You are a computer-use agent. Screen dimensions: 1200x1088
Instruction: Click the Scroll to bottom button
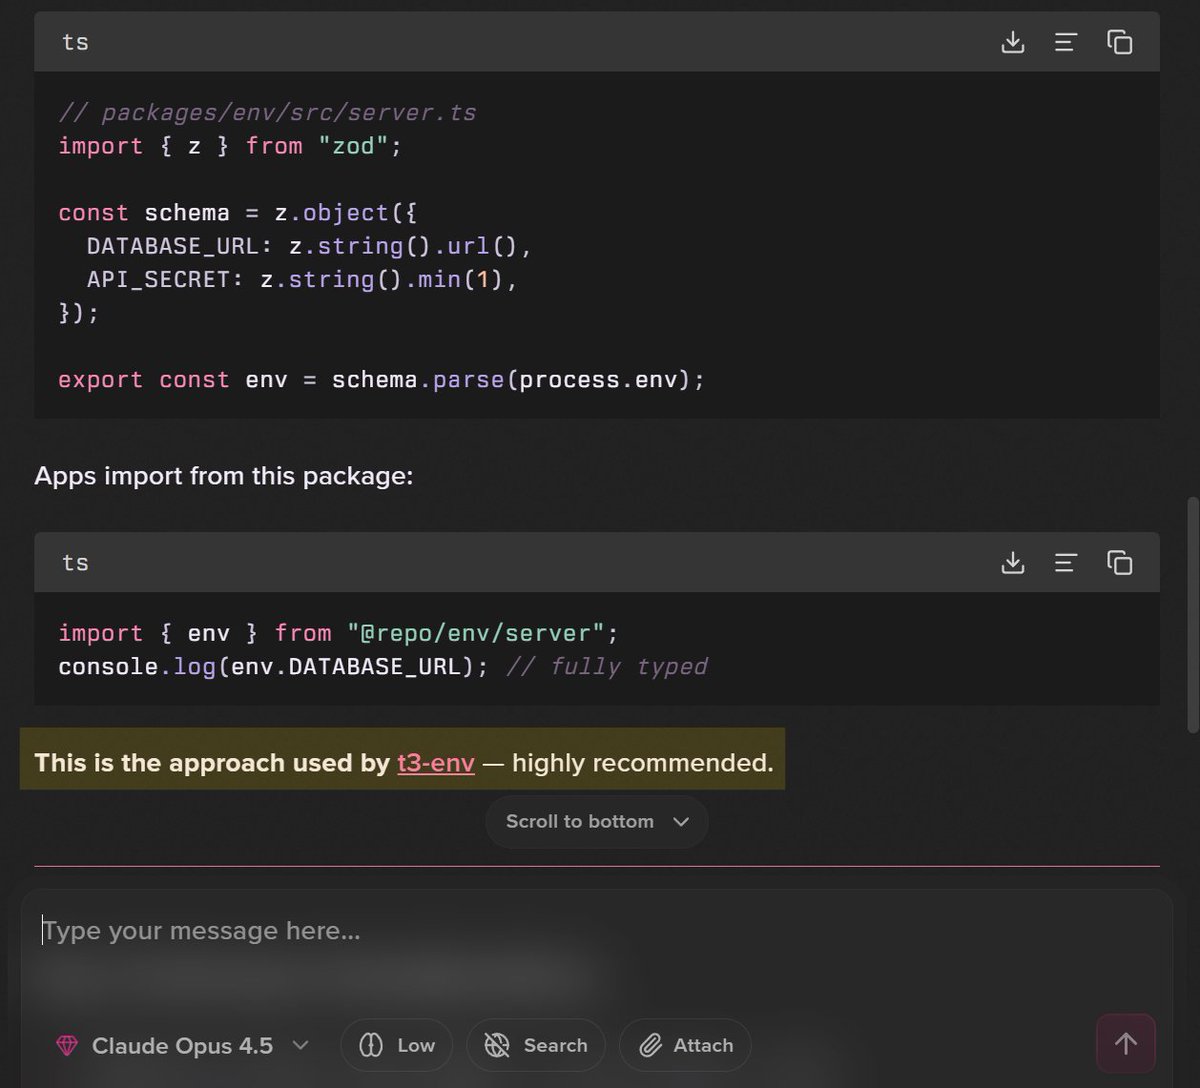click(597, 822)
